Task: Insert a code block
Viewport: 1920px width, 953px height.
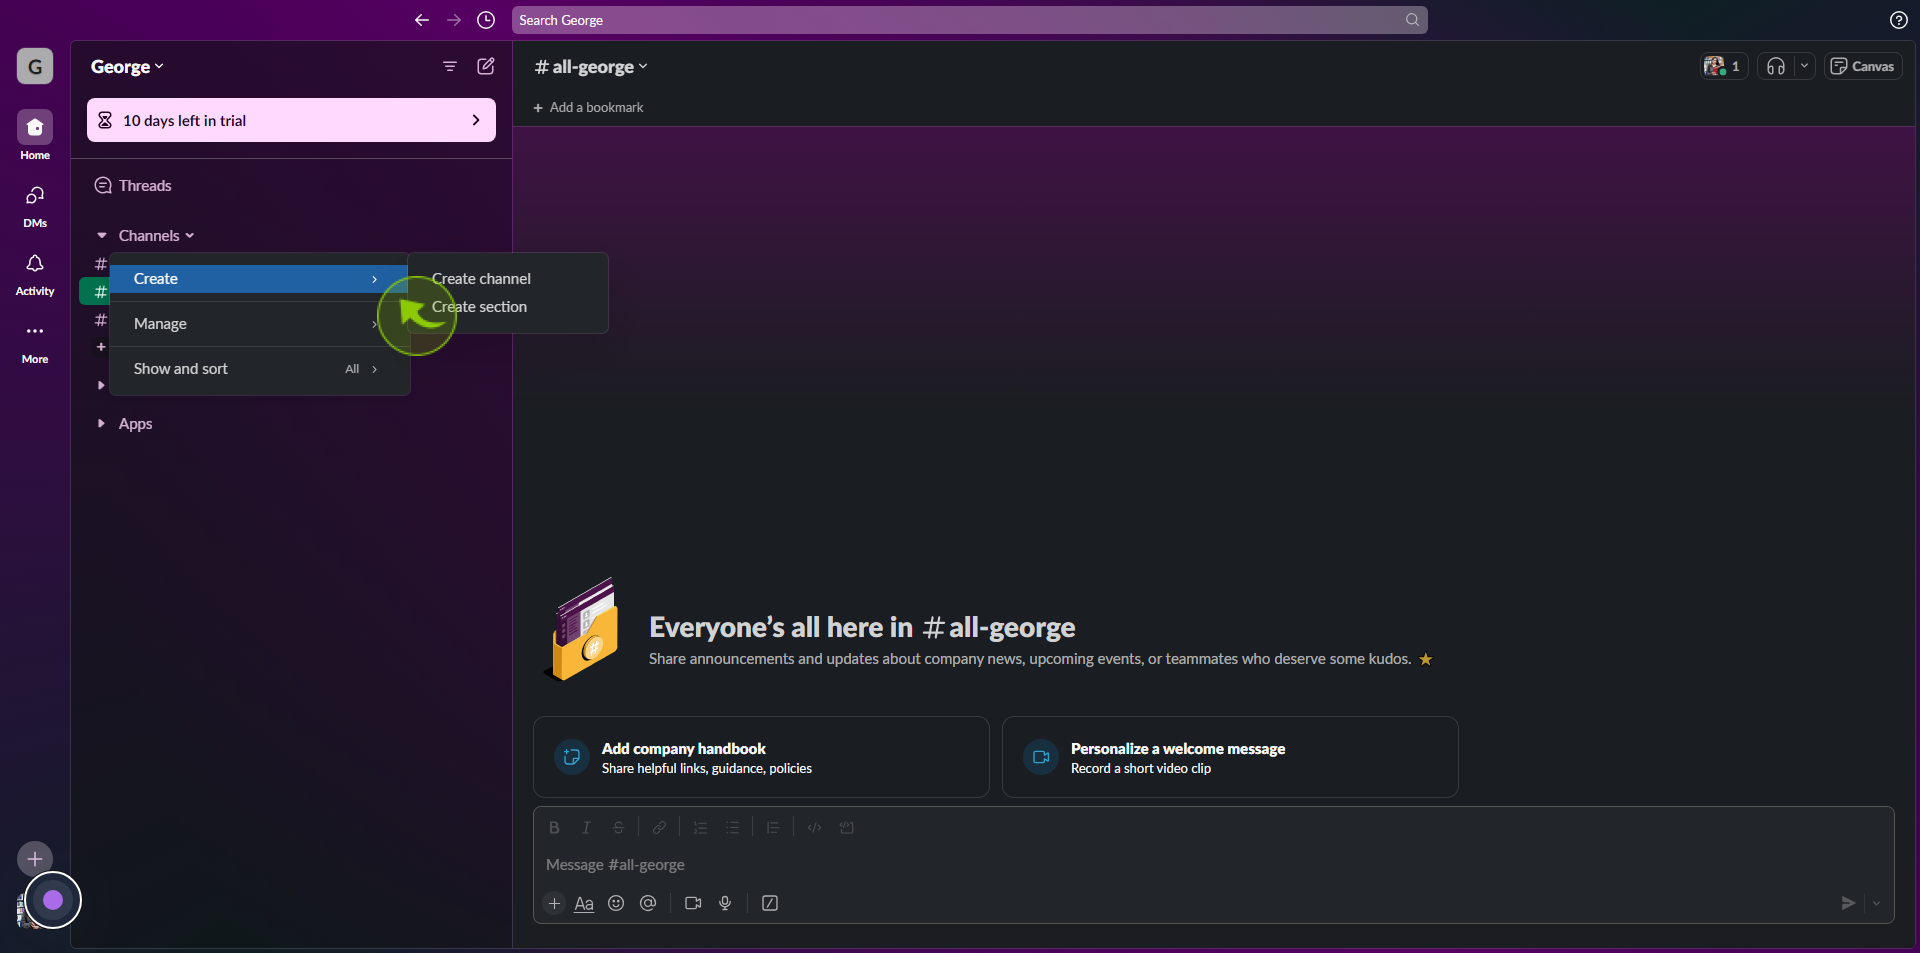Action: pos(846,828)
